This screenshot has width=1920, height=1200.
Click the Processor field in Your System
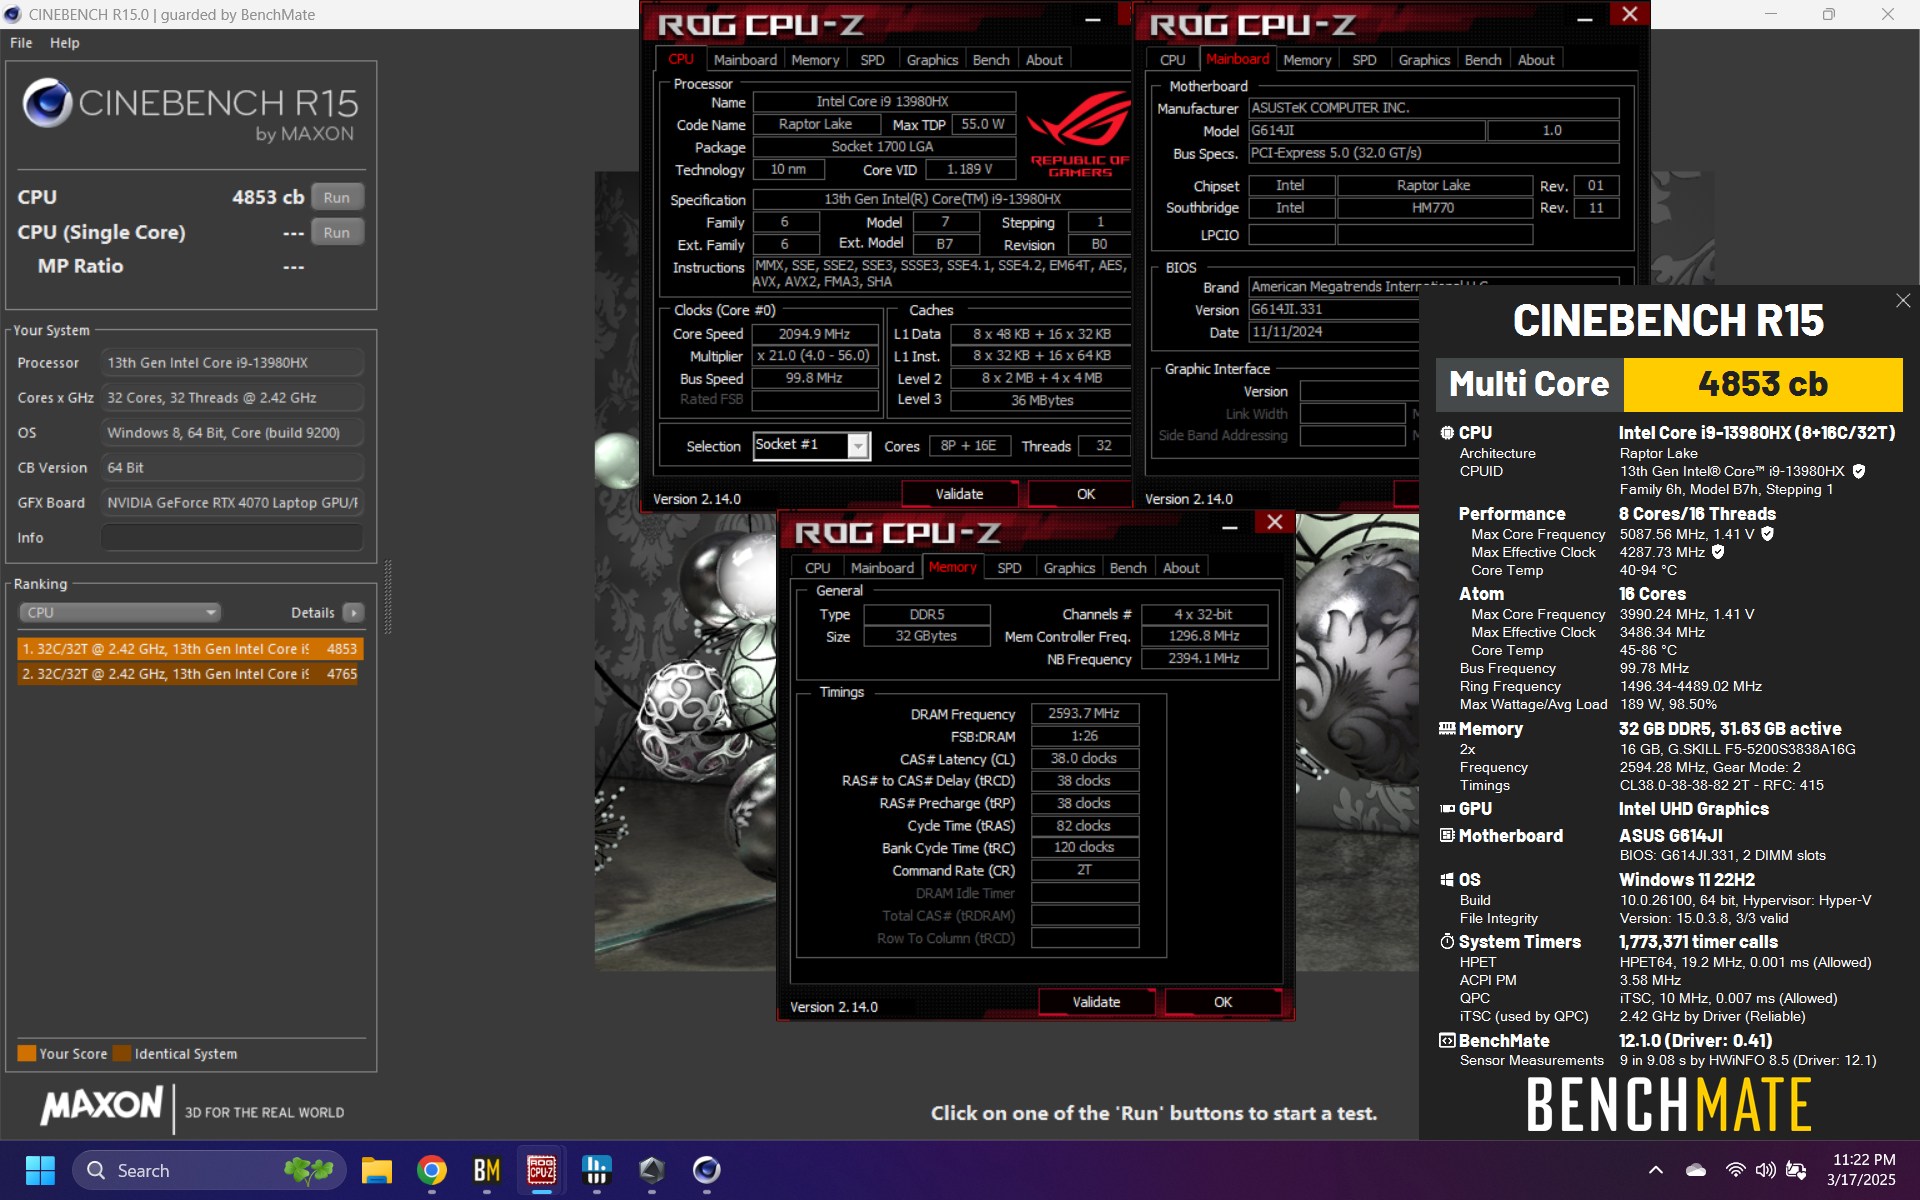coord(232,362)
